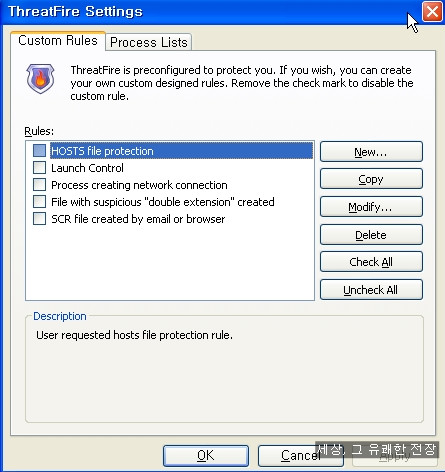Click the ThreatFire shield flame icon
Screen dimensions: 445x472
coord(40,79)
